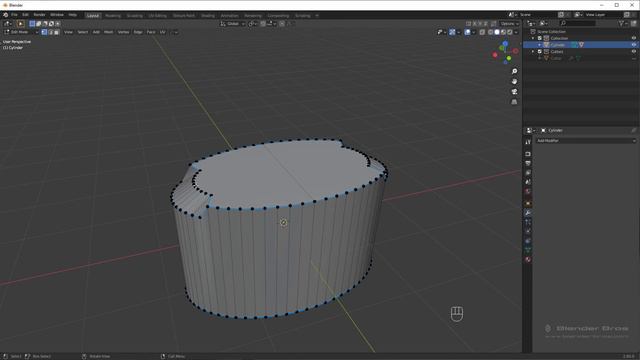Toggle snapping magnet icon
Image resolution: width=640 pixels, height=360 pixels.
263,24
